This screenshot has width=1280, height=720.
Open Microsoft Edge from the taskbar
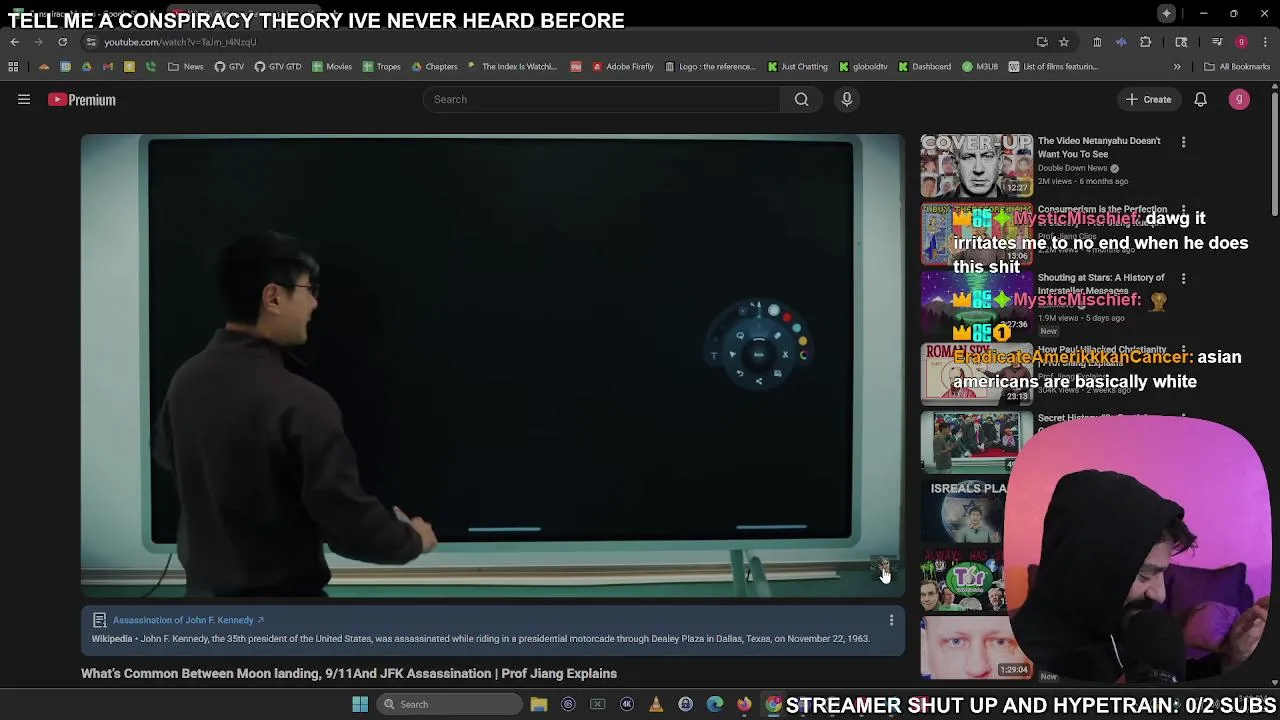715,704
